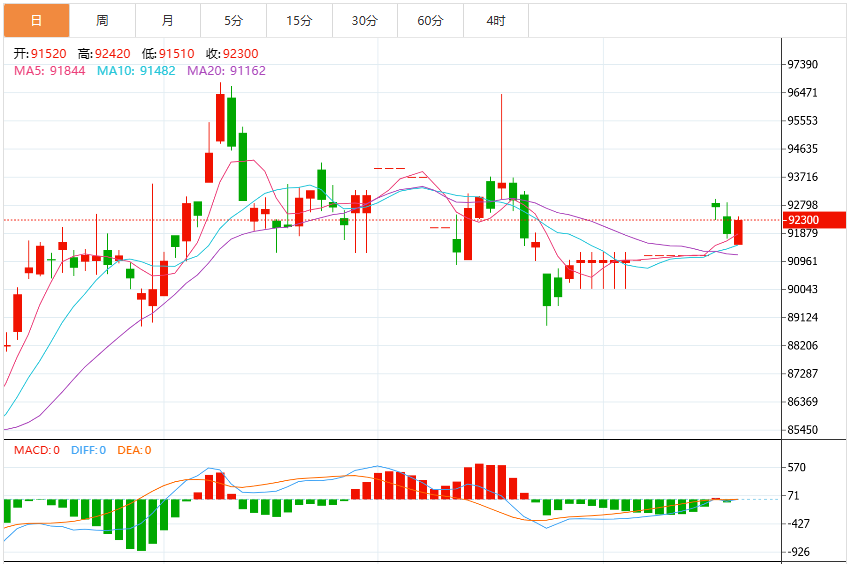The width and height of the screenshot is (852, 564).
Task: Click the 收:92300 closing price readout
Action: click(x=232, y=54)
